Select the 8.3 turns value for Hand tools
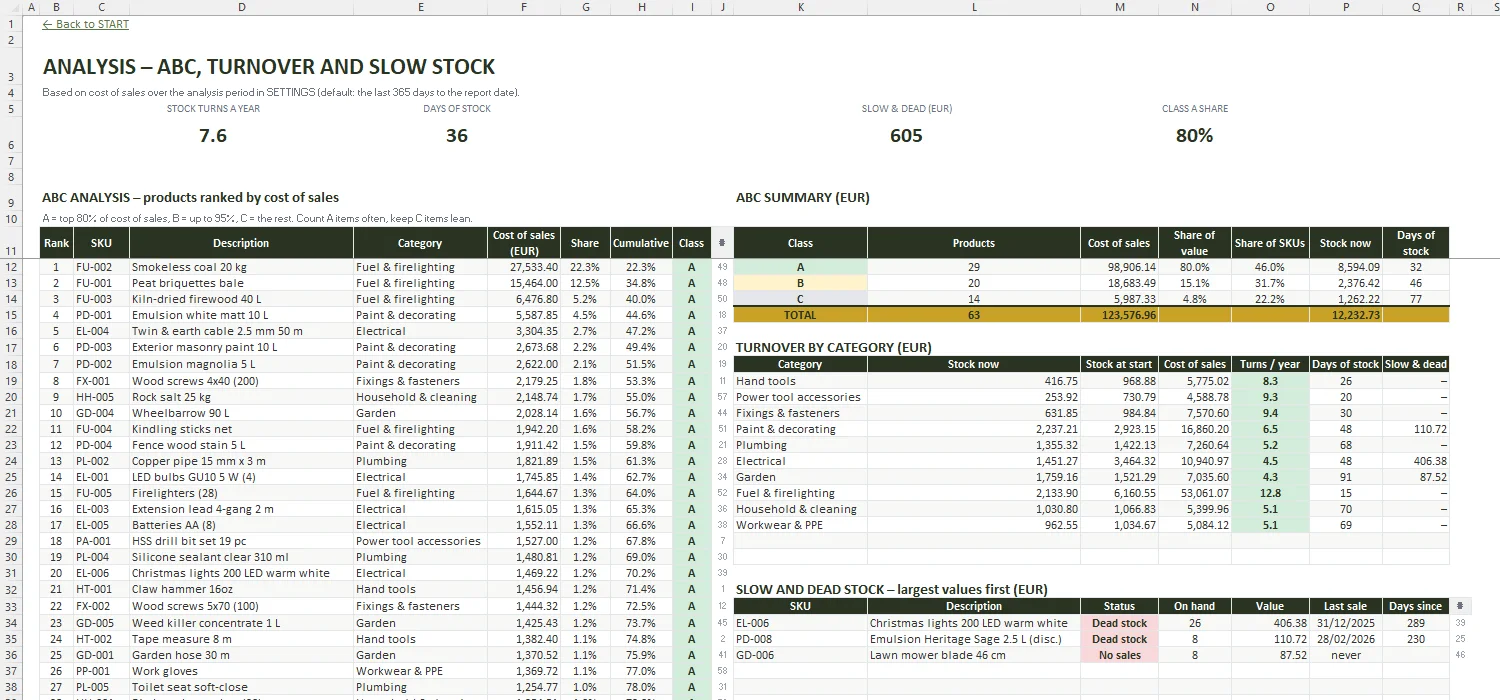 point(1270,381)
